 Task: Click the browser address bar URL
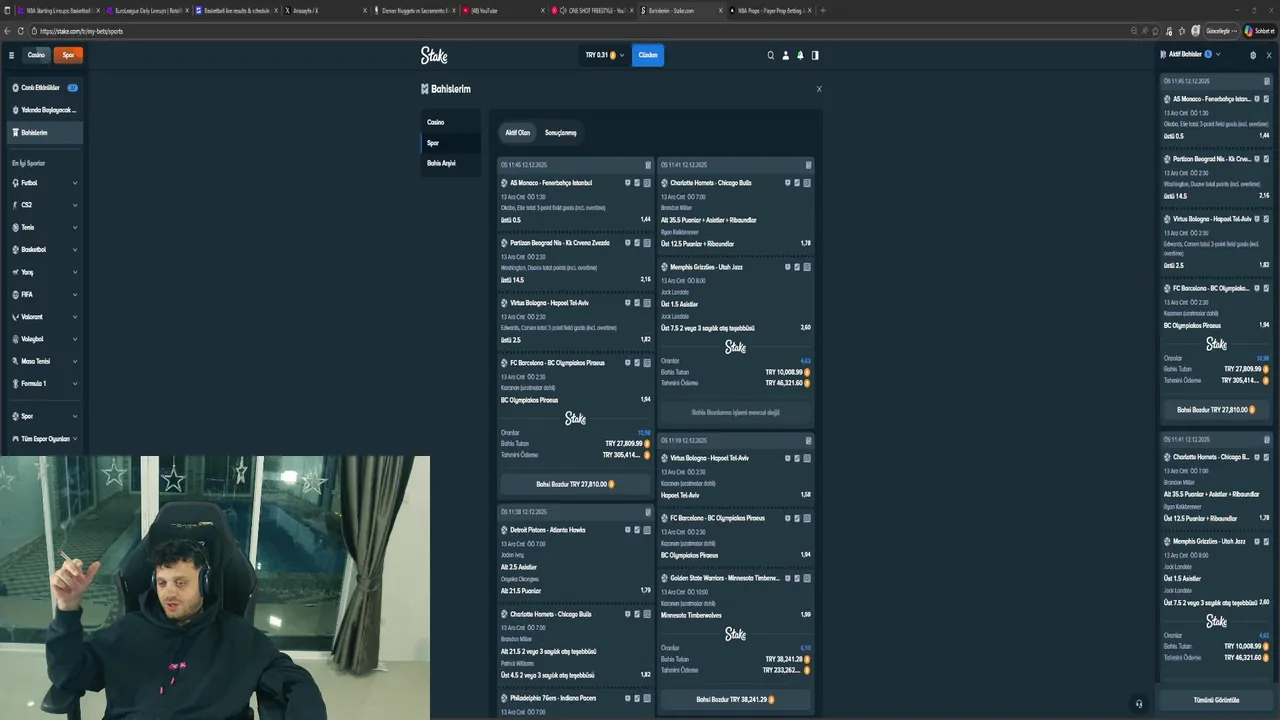82,31
